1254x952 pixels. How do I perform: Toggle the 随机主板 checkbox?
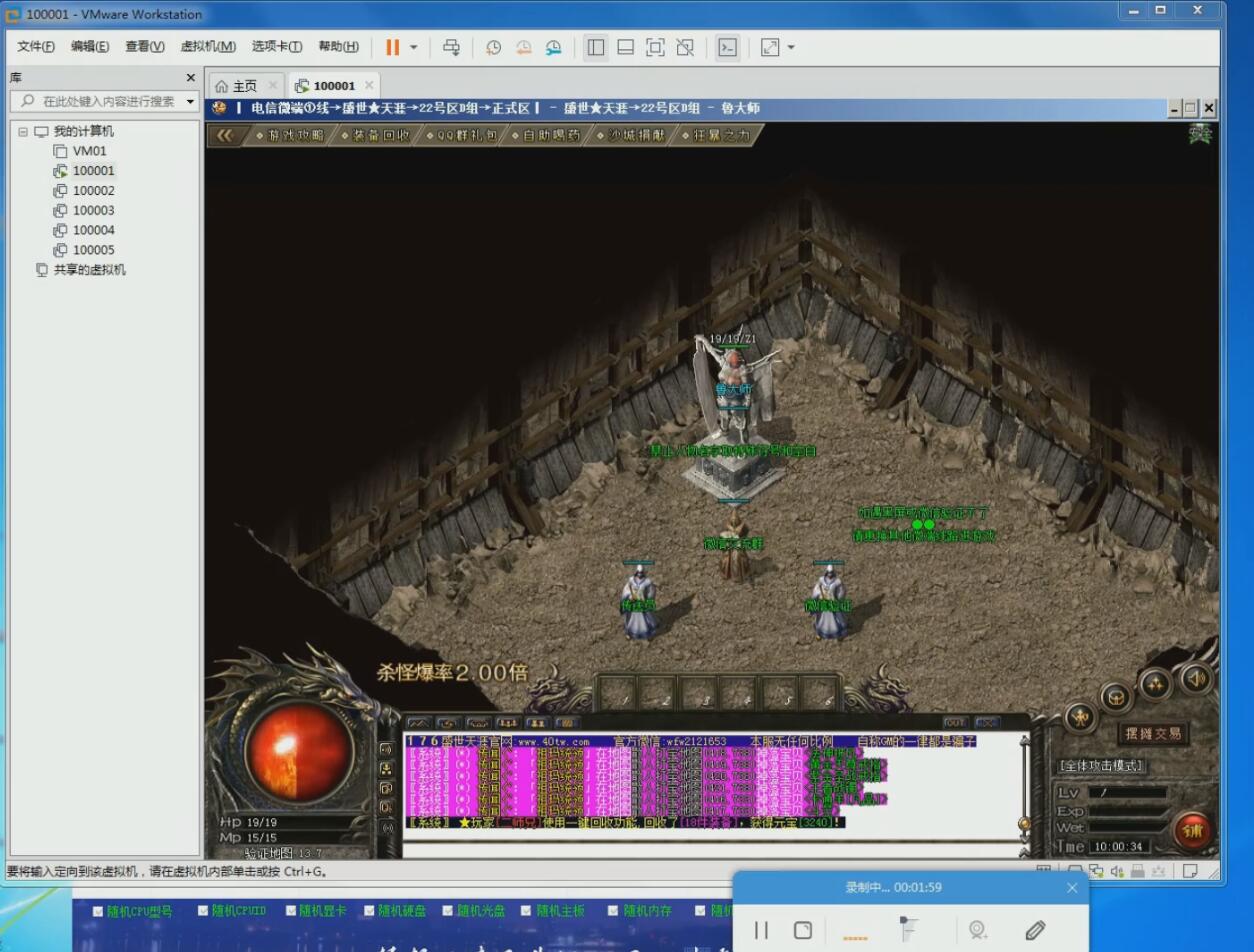point(527,911)
